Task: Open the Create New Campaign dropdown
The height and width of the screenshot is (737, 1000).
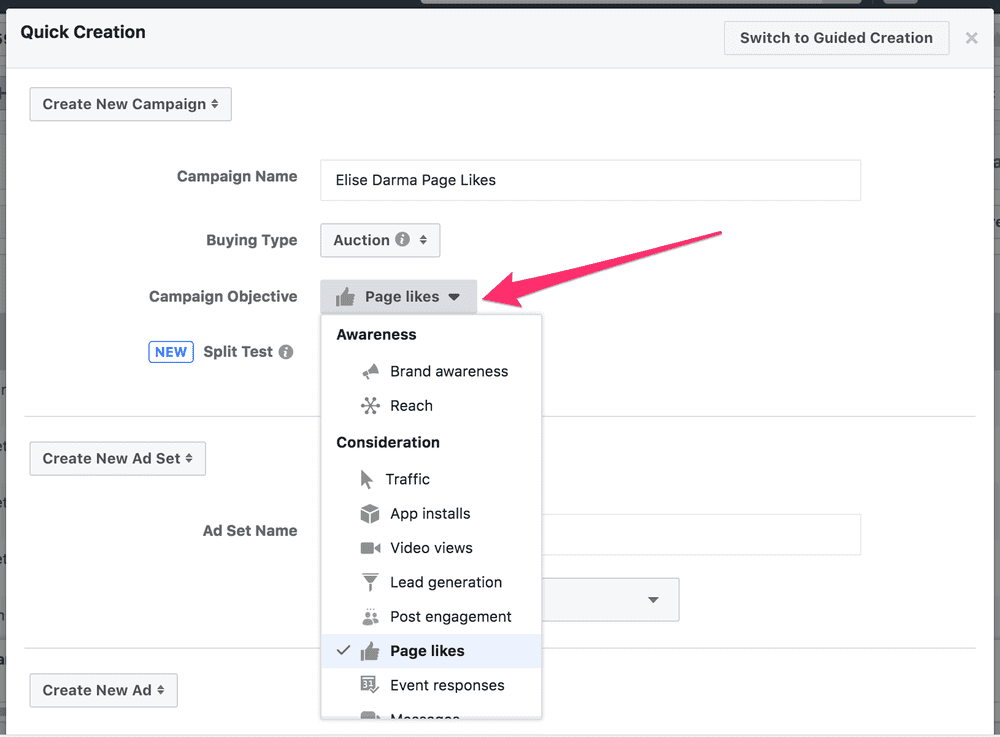Action: tap(130, 104)
